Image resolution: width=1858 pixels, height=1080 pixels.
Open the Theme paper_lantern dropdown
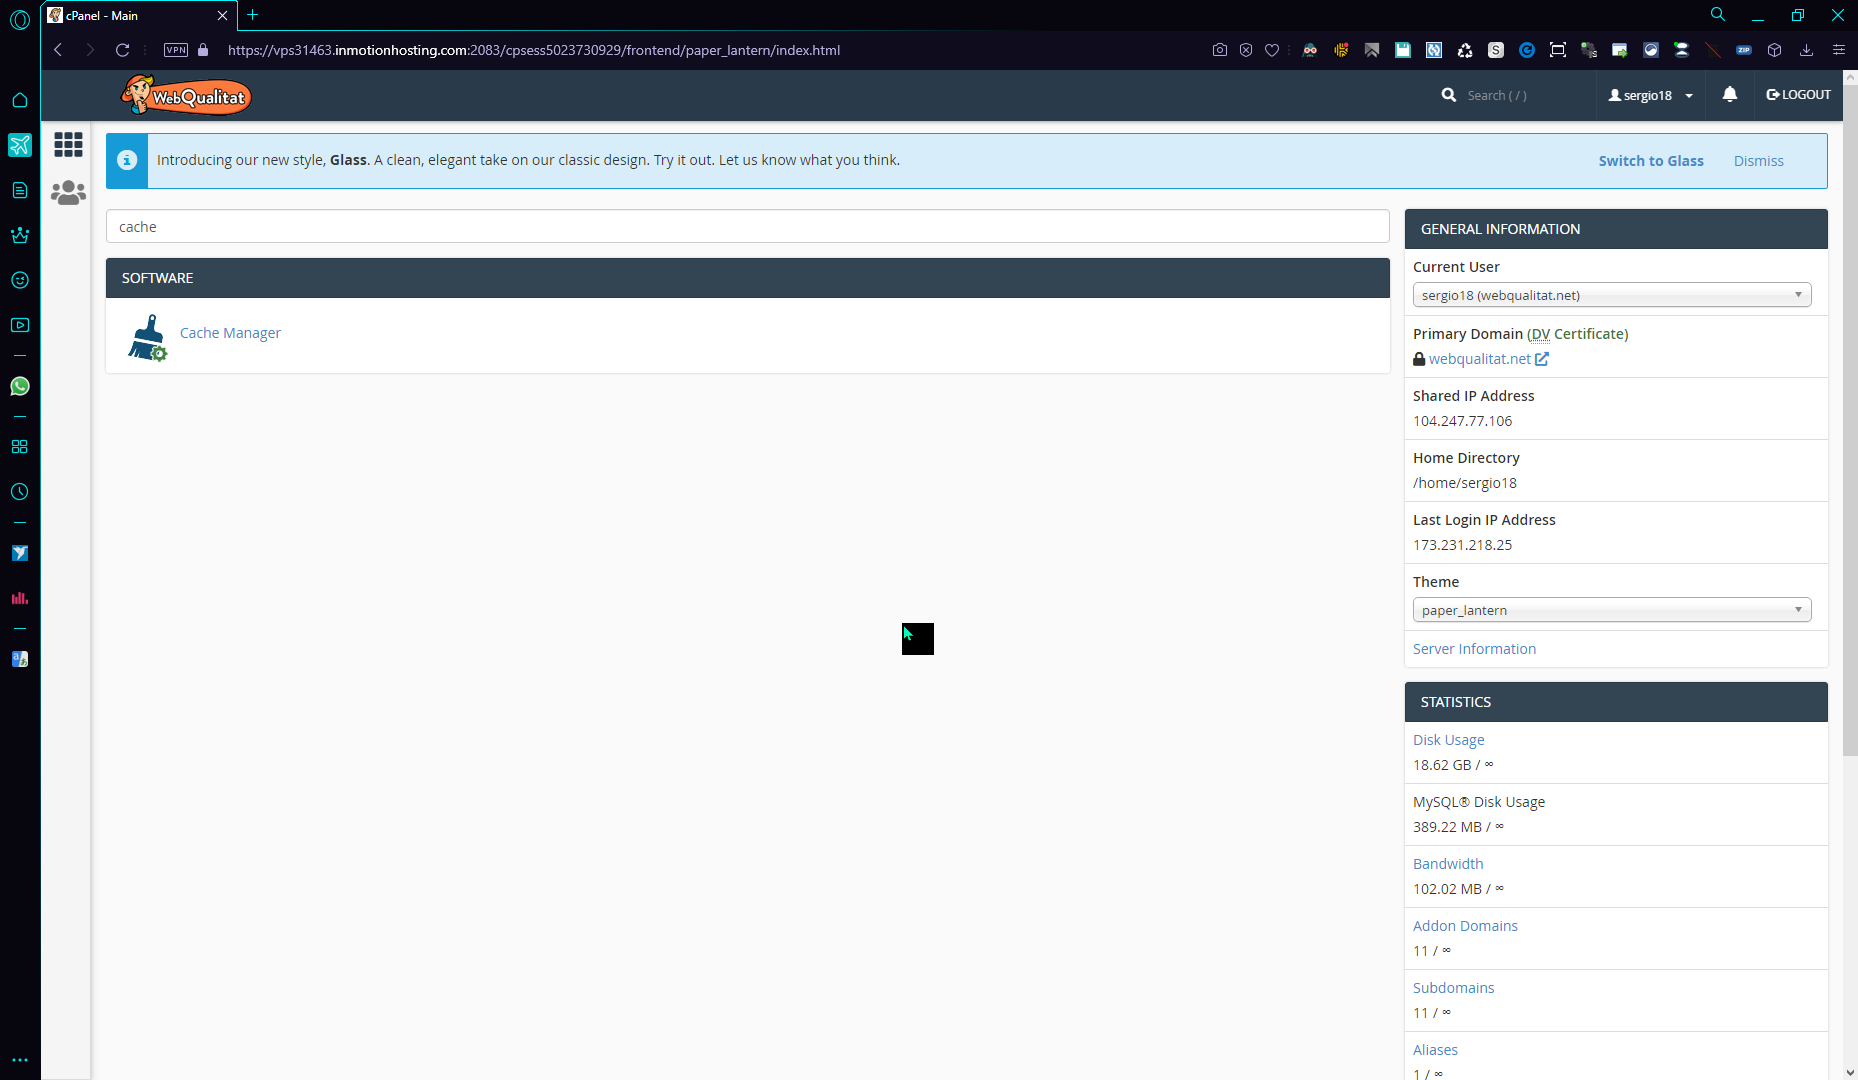[1612, 610]
